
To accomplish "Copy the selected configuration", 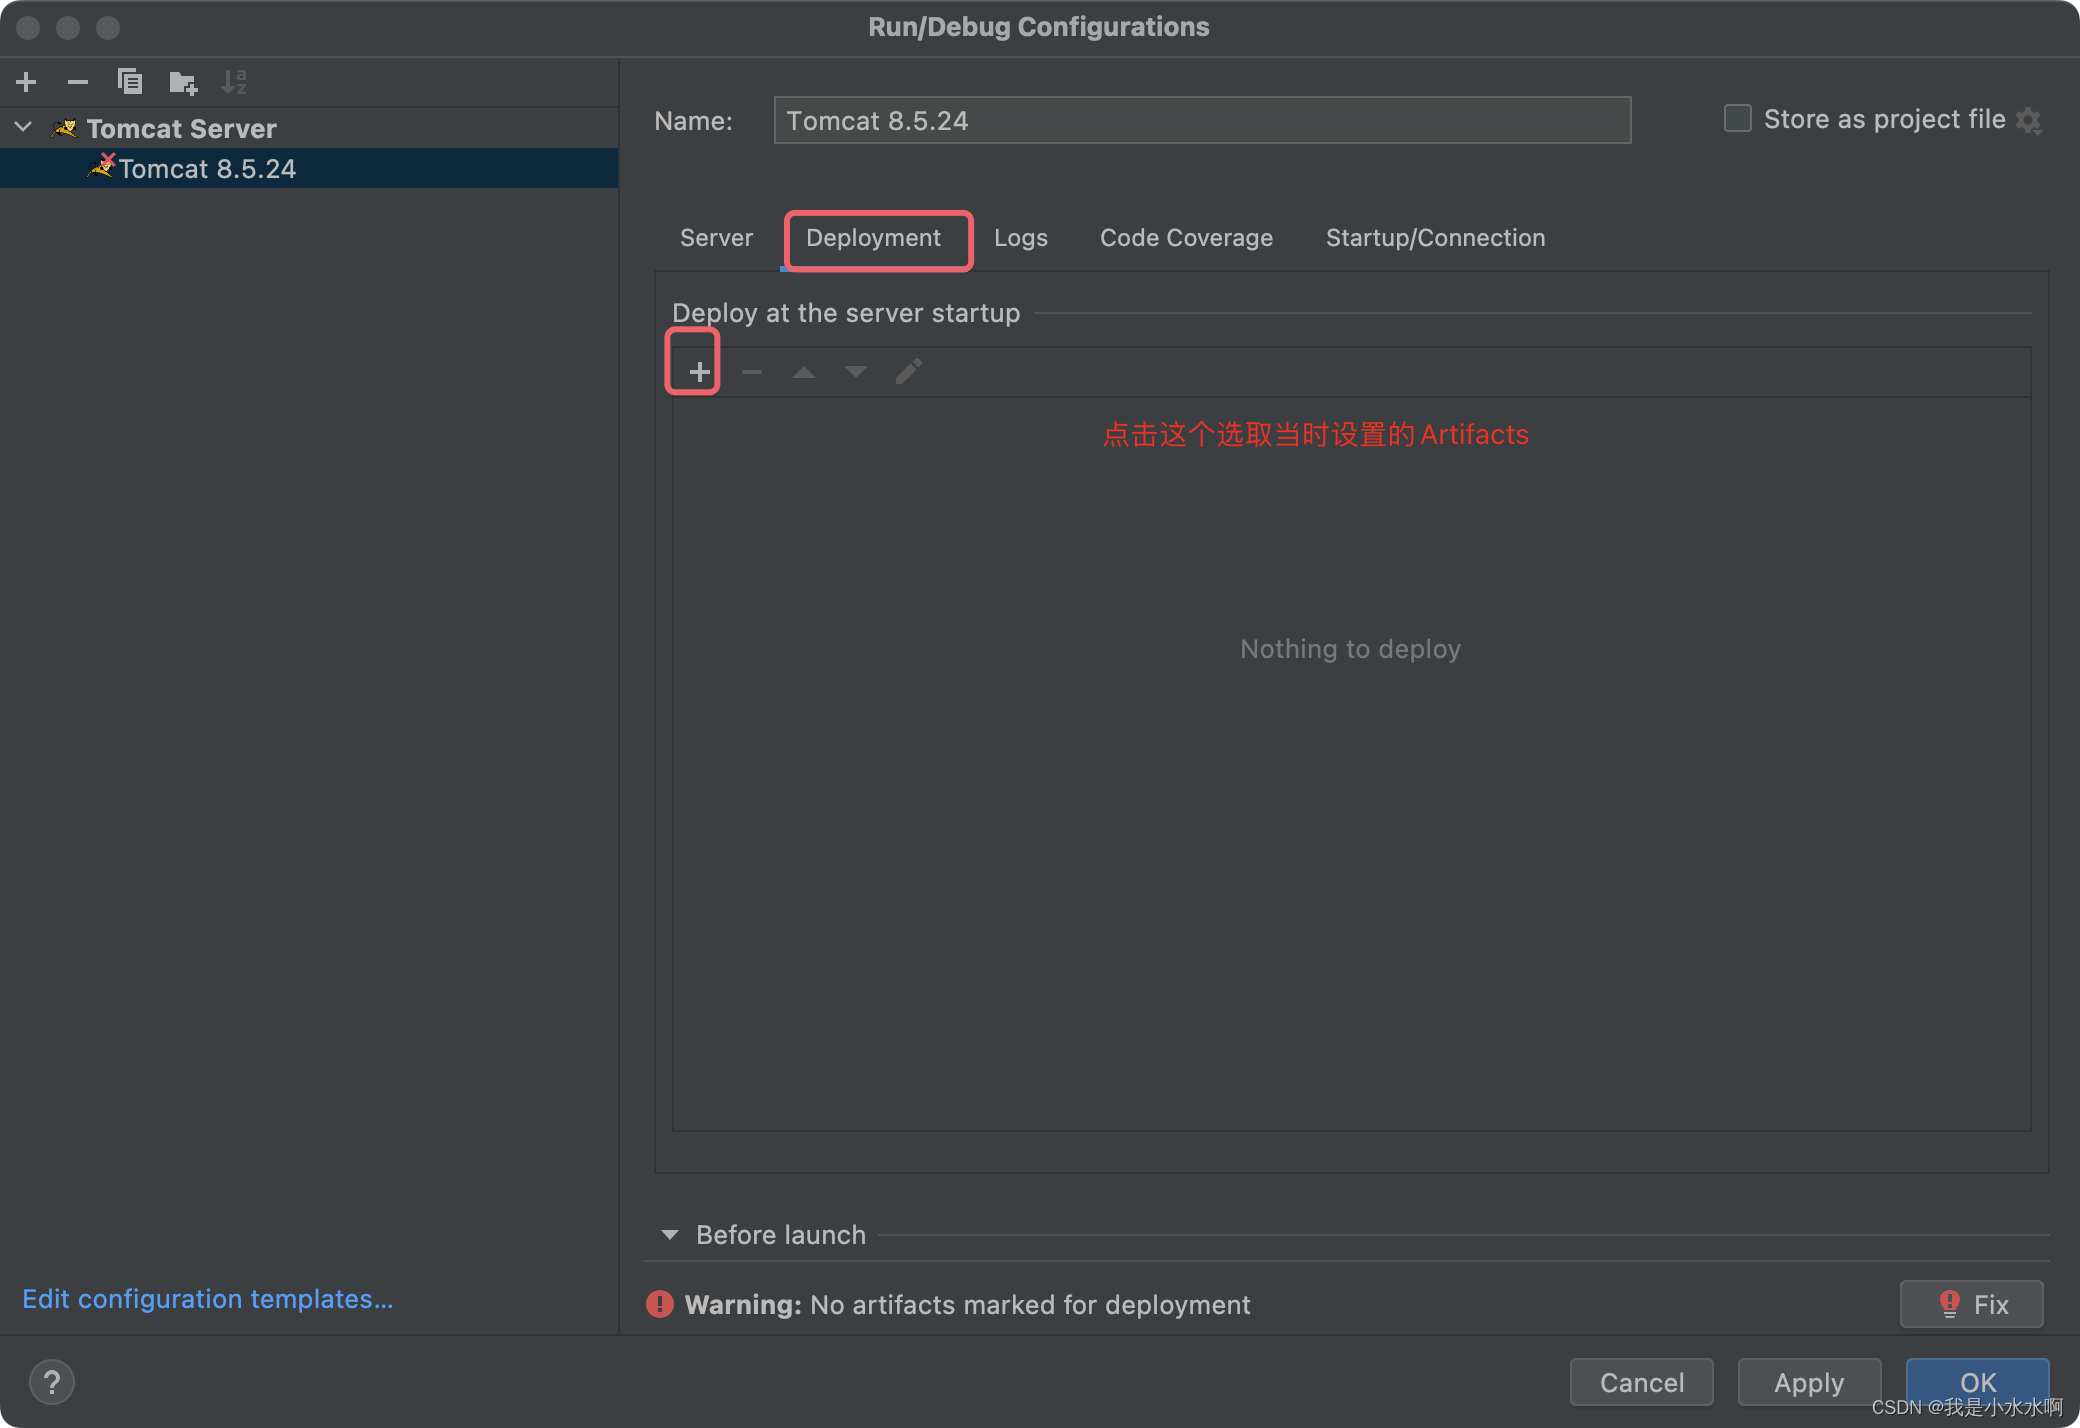I will 130,82.
